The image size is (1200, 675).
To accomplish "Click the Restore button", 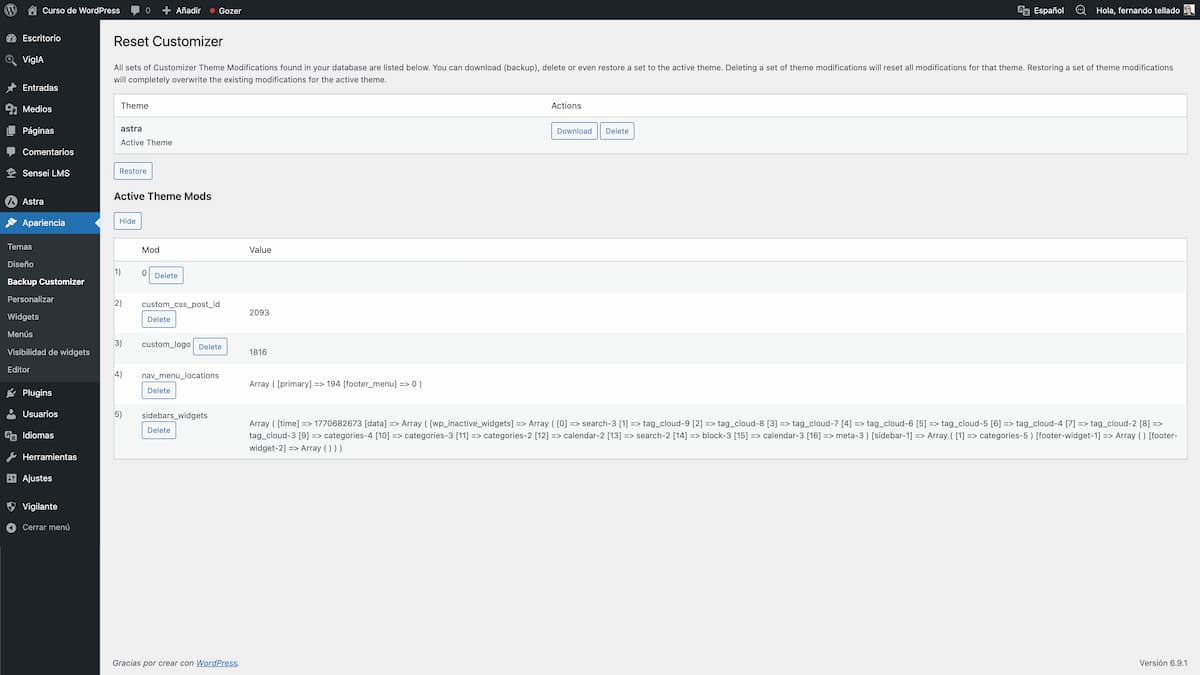I will coord(133,171).
